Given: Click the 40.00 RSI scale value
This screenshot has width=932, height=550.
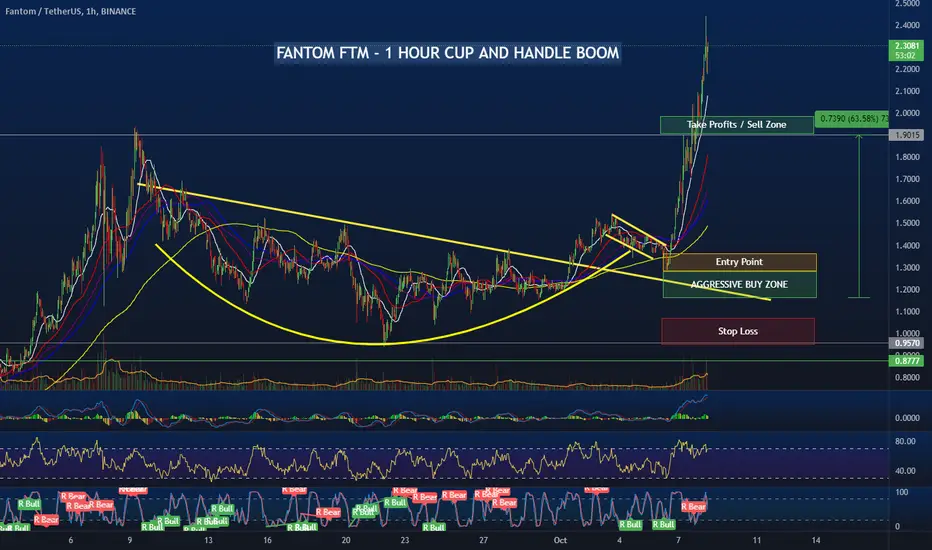Looking at the screenshot, I should click(x=905, y=470).
